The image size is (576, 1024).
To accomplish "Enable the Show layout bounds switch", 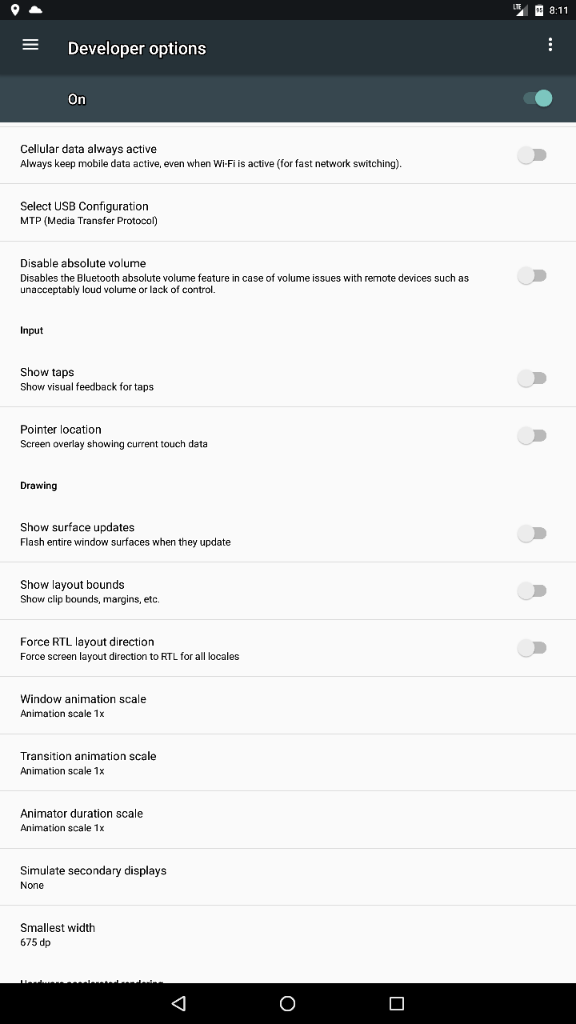I will coord(532,591).
